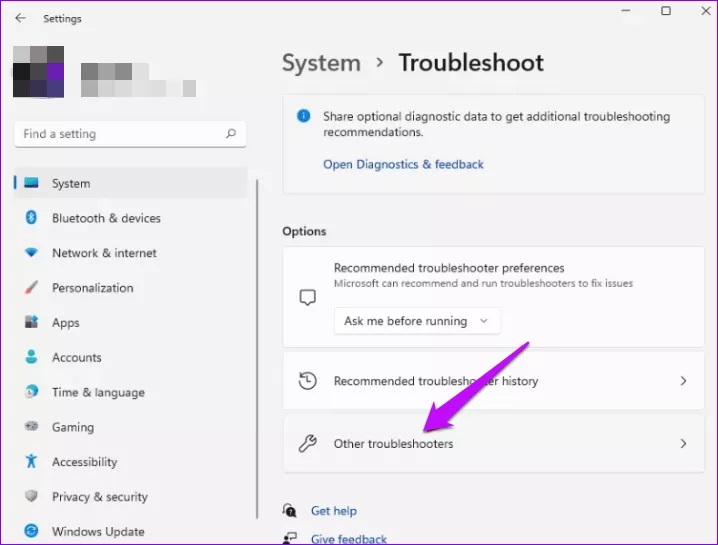Click Recommended troubleshooter preferences label

pyautogui.click(x=449, y=268)
